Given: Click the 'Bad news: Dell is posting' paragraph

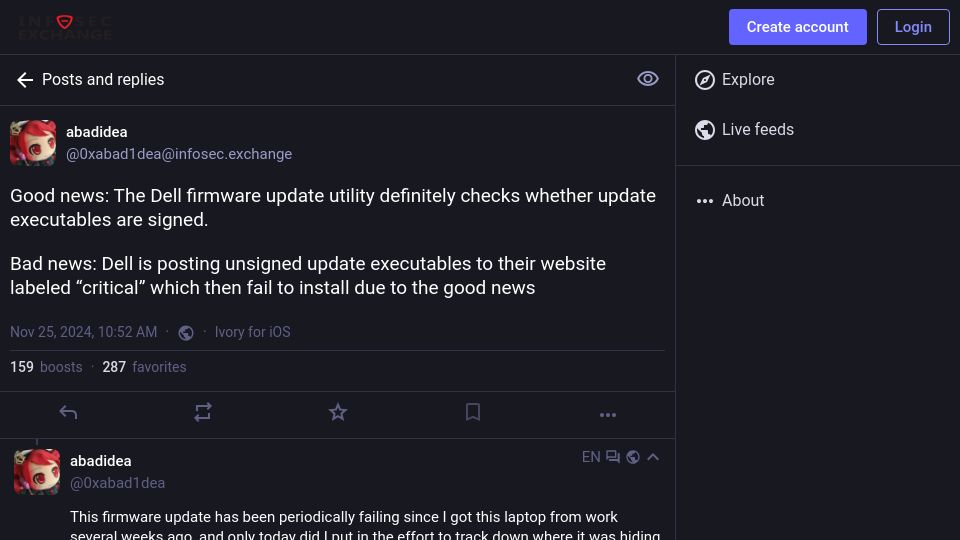Looking at the screenshot, I should pos(308,276).
